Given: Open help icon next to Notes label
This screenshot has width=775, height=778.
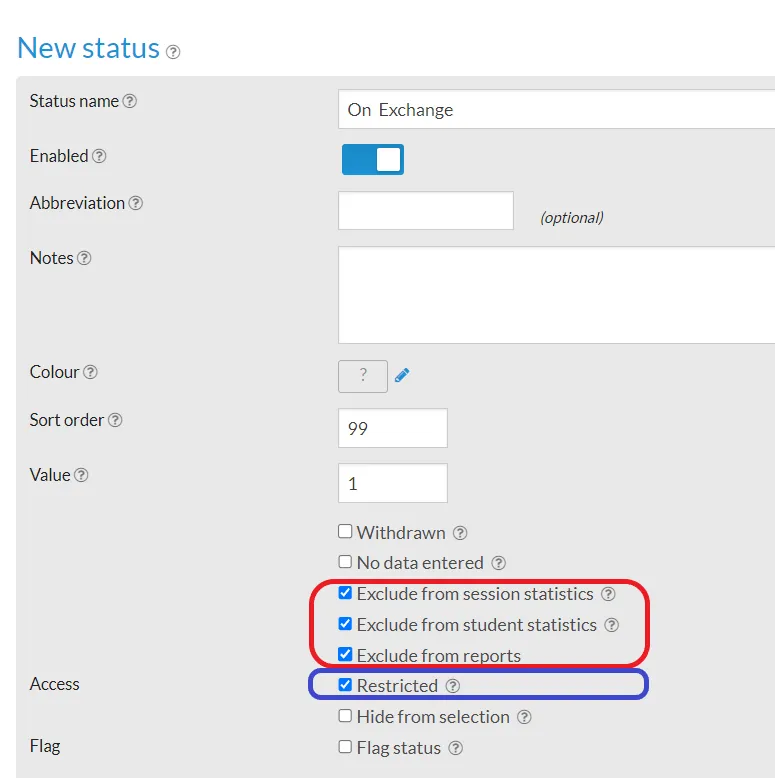Looking at the screenshot, I should point(84,258).
